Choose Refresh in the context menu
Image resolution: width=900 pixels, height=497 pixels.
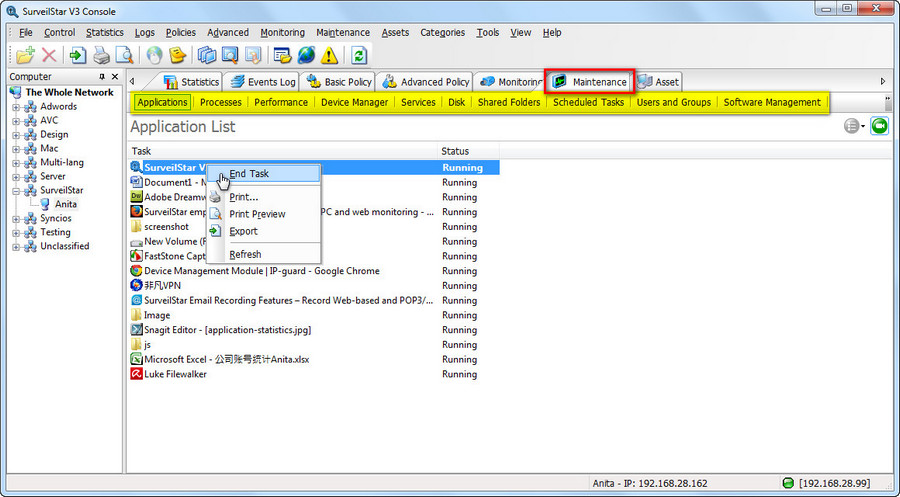click(263, 254)
